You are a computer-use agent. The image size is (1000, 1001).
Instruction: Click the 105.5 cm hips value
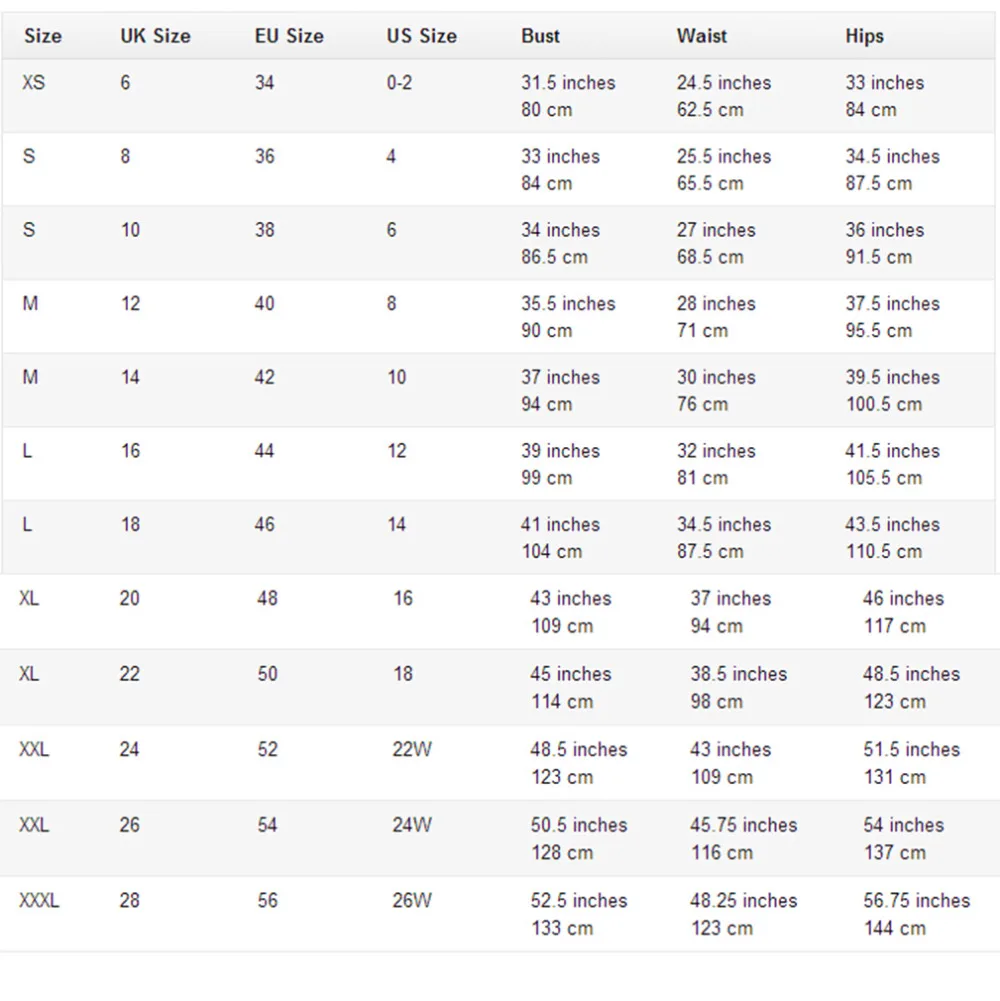tap(883, 478)
